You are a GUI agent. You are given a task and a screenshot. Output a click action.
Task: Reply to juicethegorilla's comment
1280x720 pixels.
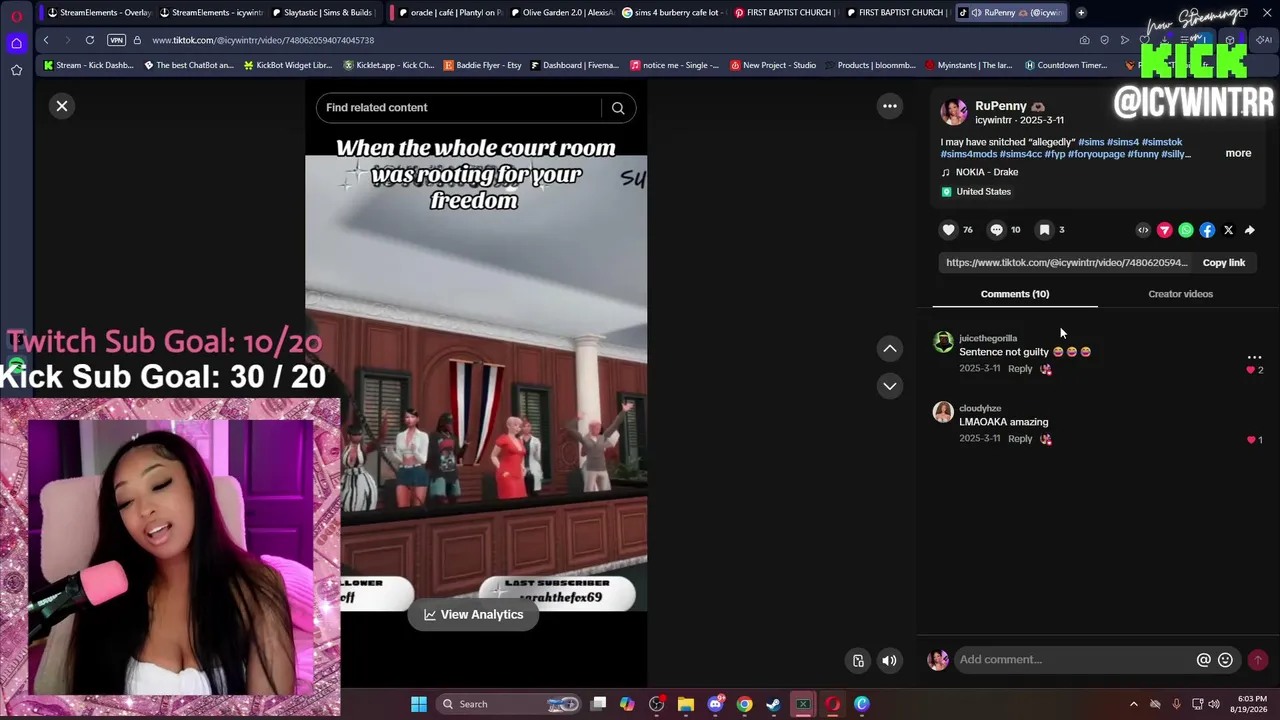1020,369
